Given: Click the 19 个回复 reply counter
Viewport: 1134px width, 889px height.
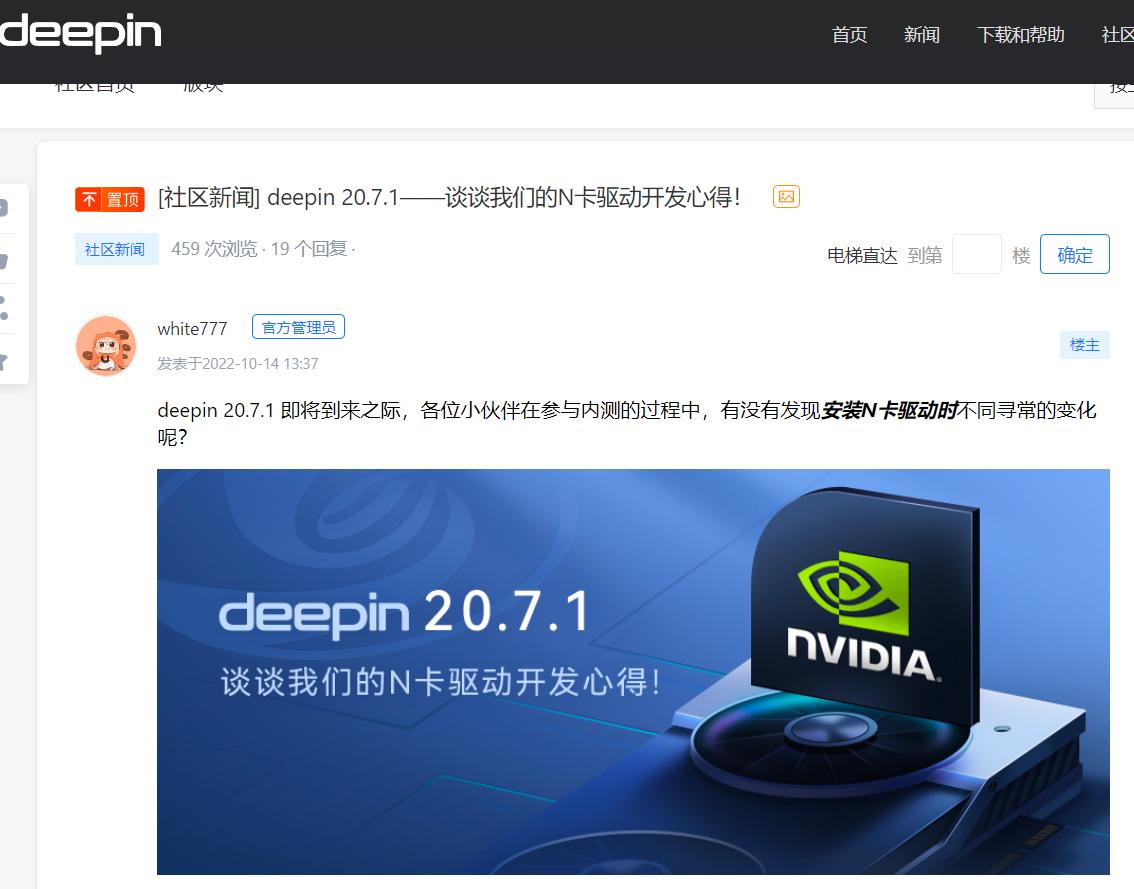Looking at the screenshot, I should 313,248.
